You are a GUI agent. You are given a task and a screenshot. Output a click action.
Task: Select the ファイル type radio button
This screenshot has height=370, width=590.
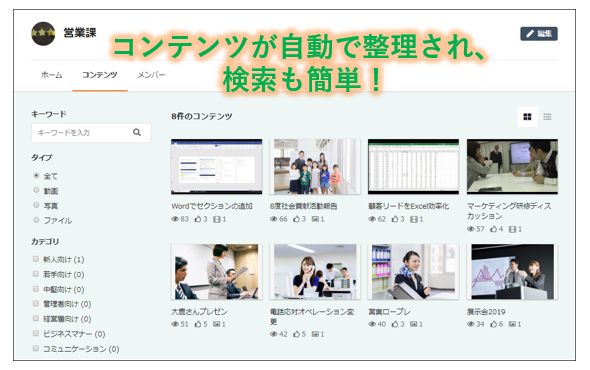tap(36, 220)
